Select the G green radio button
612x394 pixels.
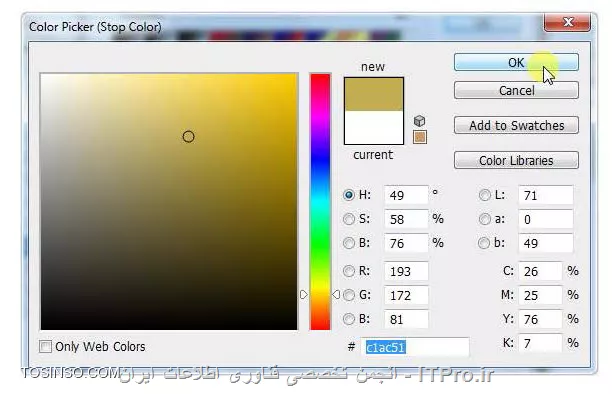click(349, 295)
